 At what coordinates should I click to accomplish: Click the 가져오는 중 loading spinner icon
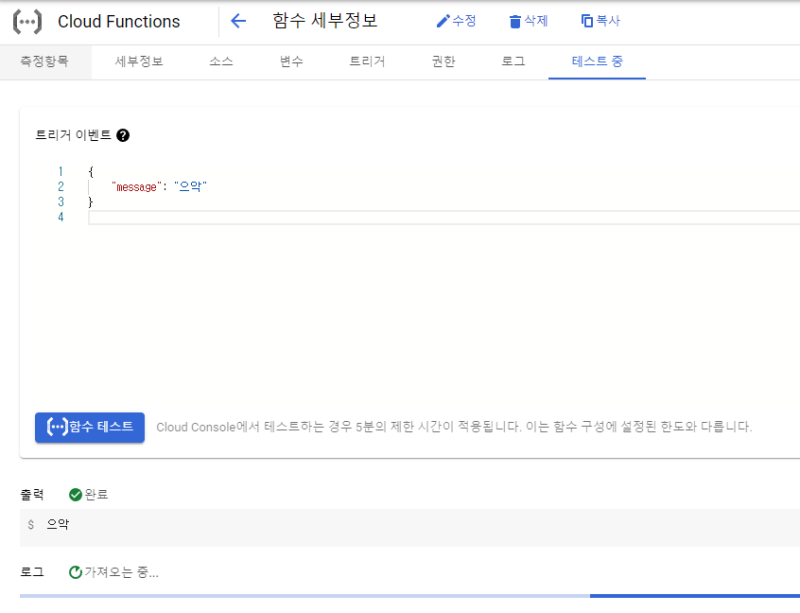coord(76,572)
